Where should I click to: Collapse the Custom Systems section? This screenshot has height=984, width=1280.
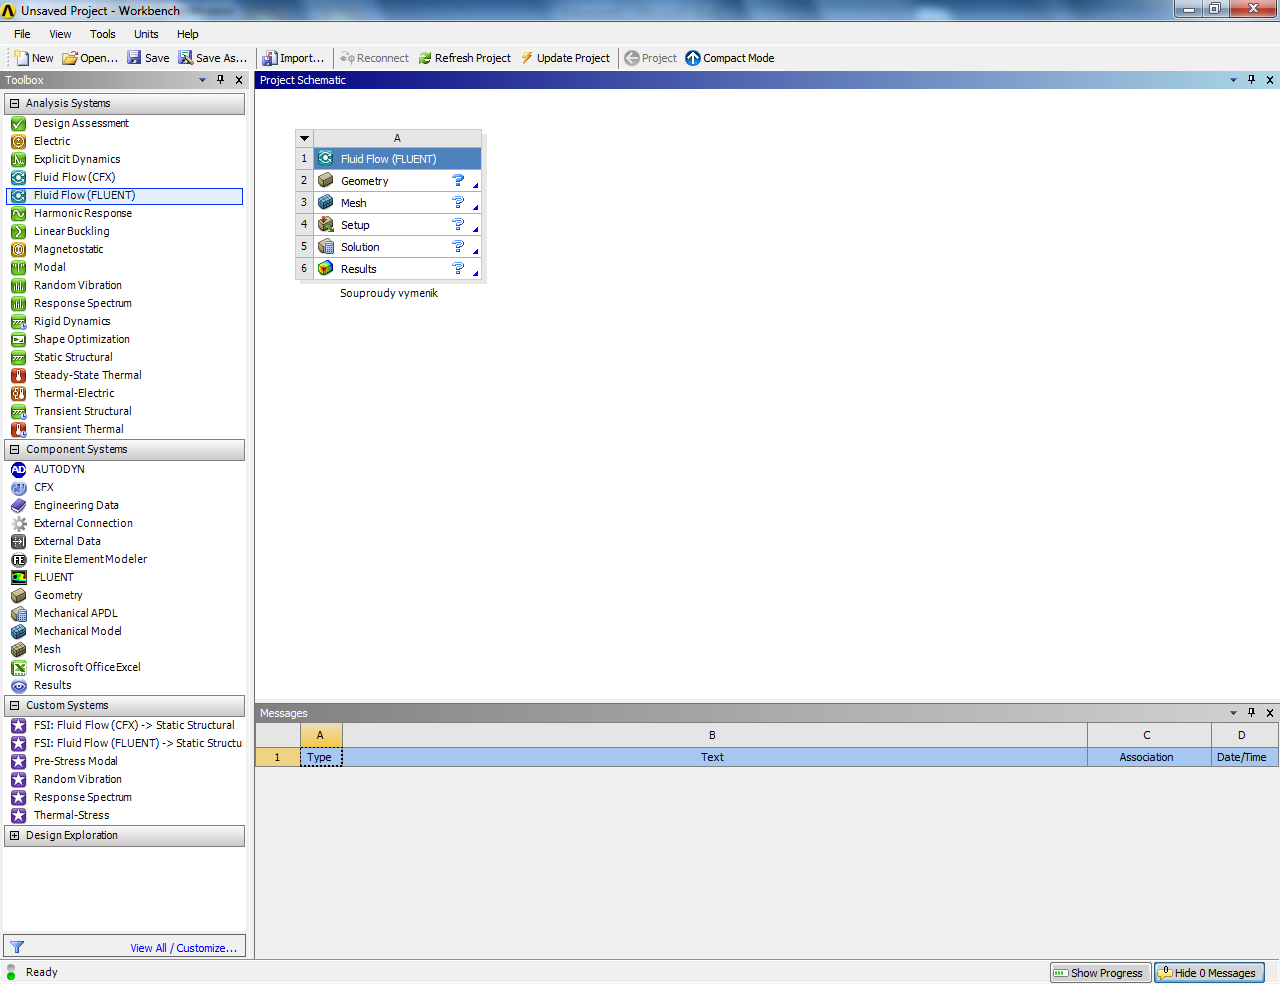click(14, 705)
